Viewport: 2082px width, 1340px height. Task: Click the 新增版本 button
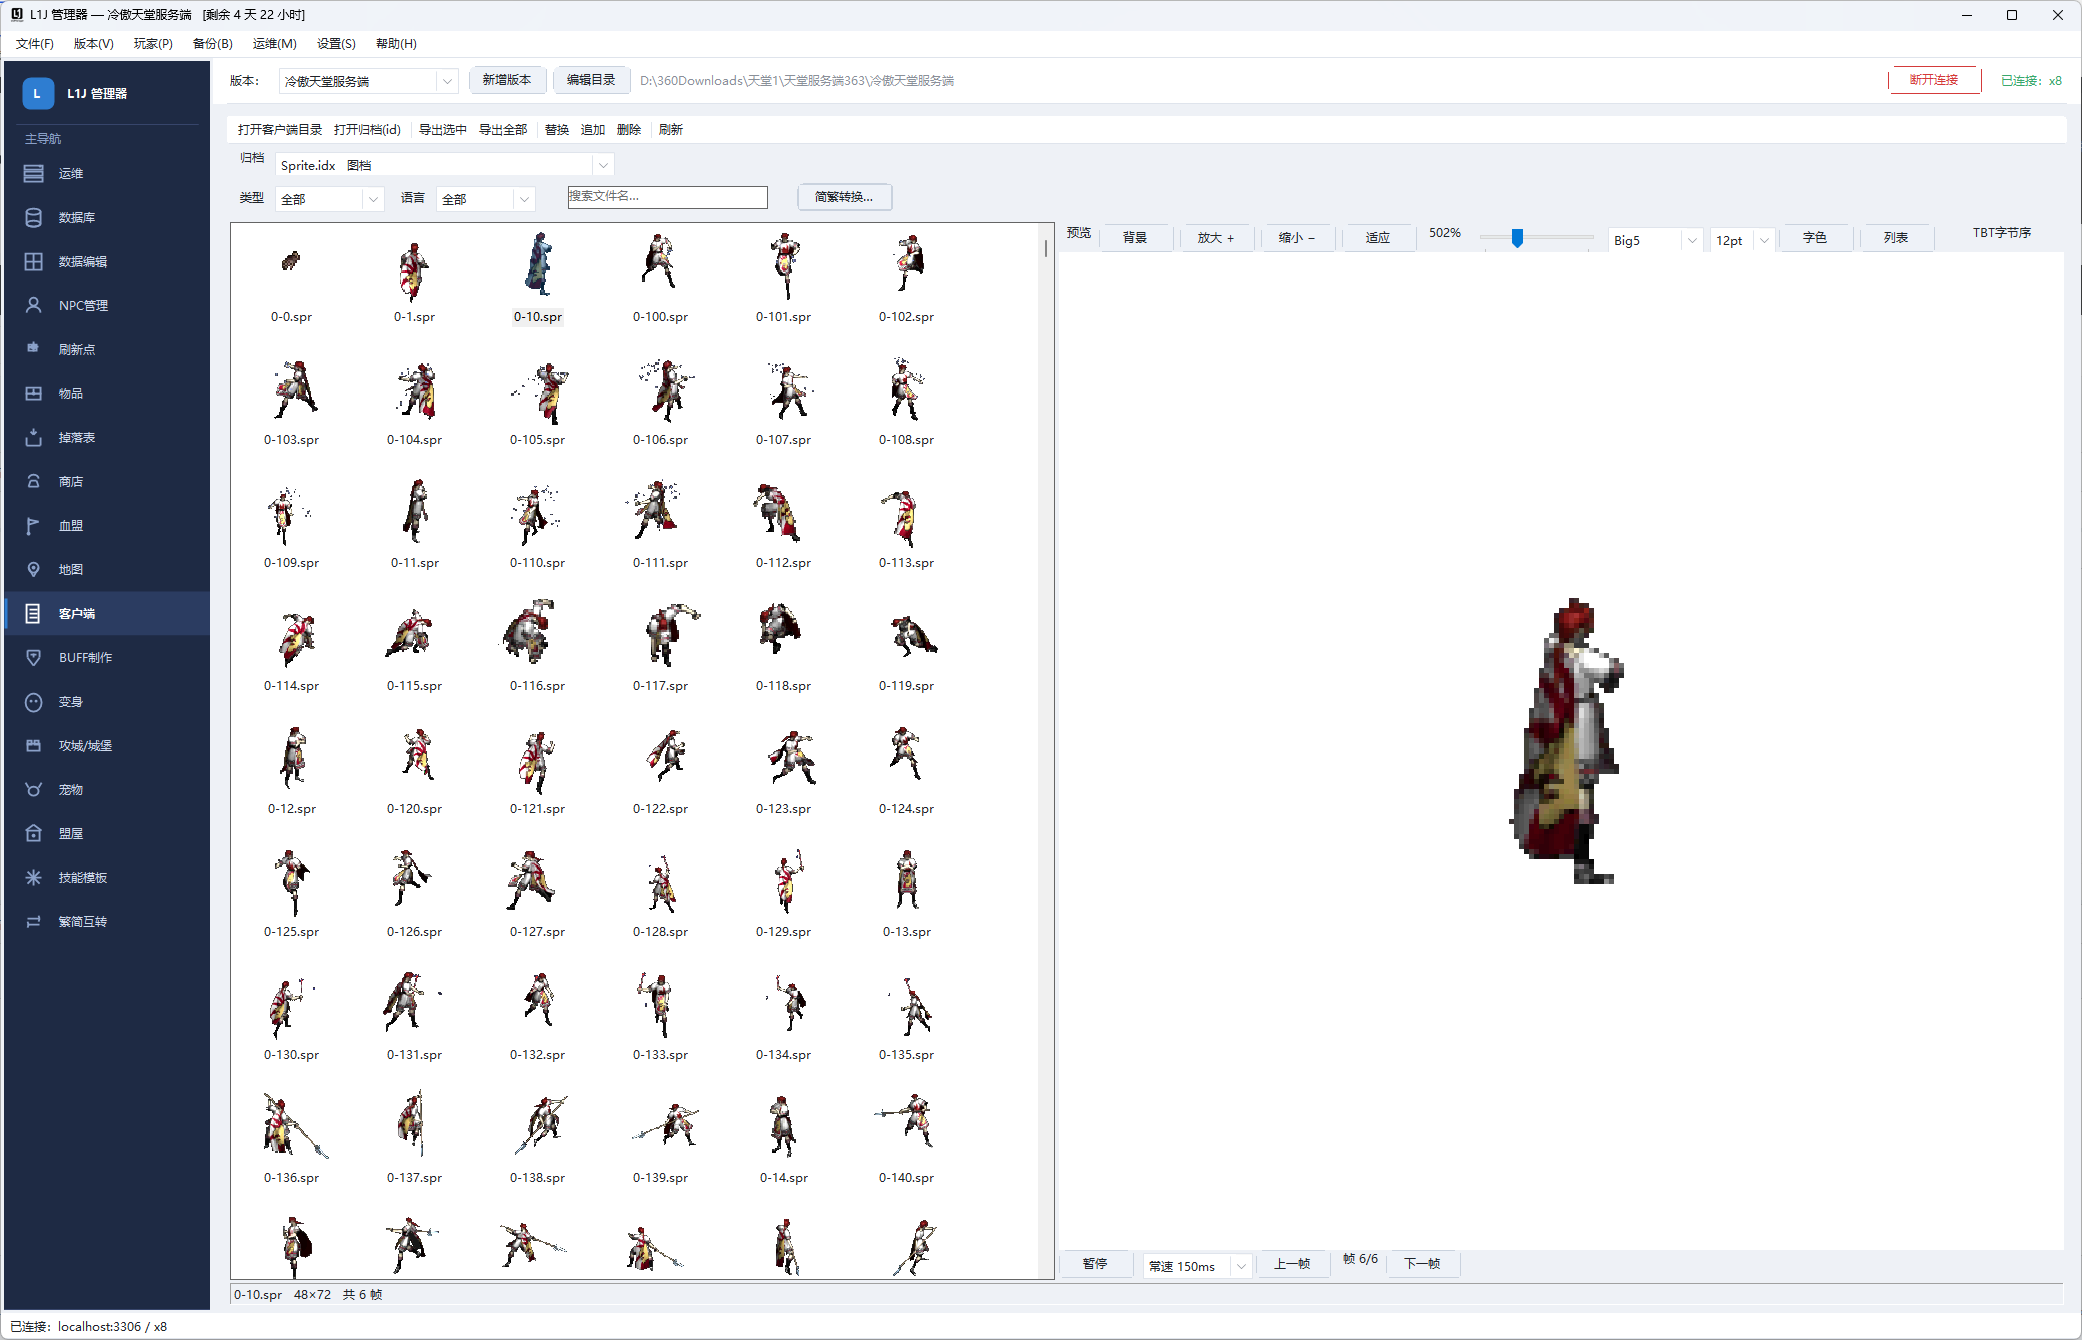click(507, 80)
